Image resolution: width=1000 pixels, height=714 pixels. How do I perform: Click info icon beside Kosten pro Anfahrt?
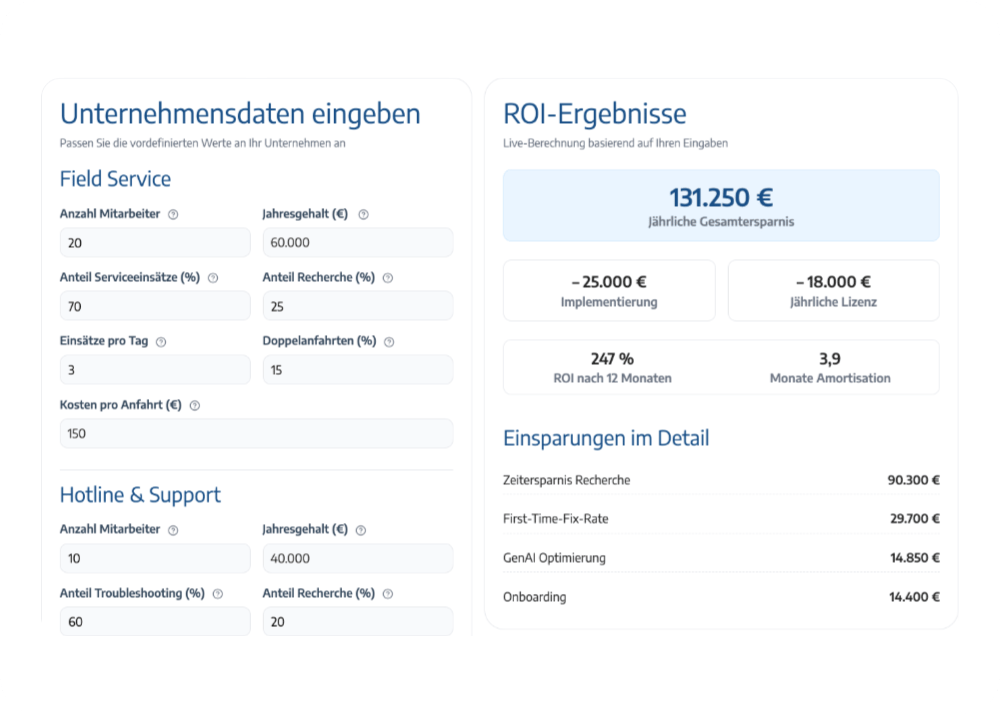(x=195, y=405)
